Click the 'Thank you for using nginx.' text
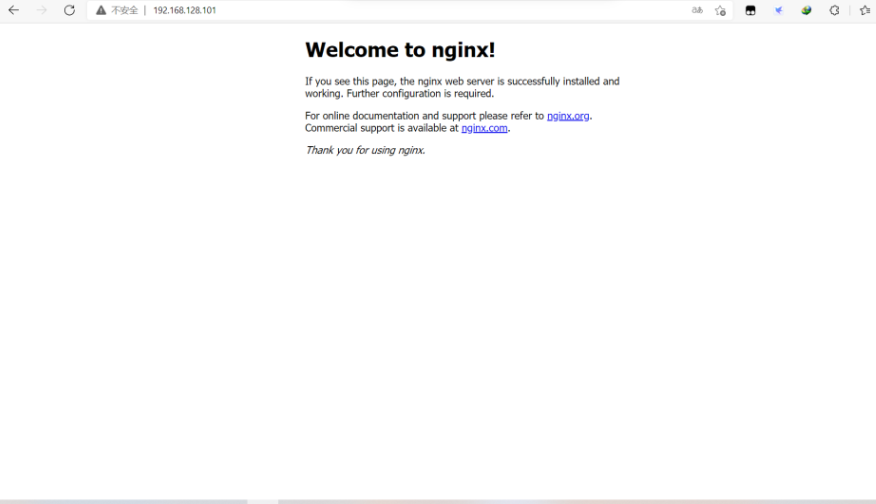The image size is (876, 504). coord(365,150)
